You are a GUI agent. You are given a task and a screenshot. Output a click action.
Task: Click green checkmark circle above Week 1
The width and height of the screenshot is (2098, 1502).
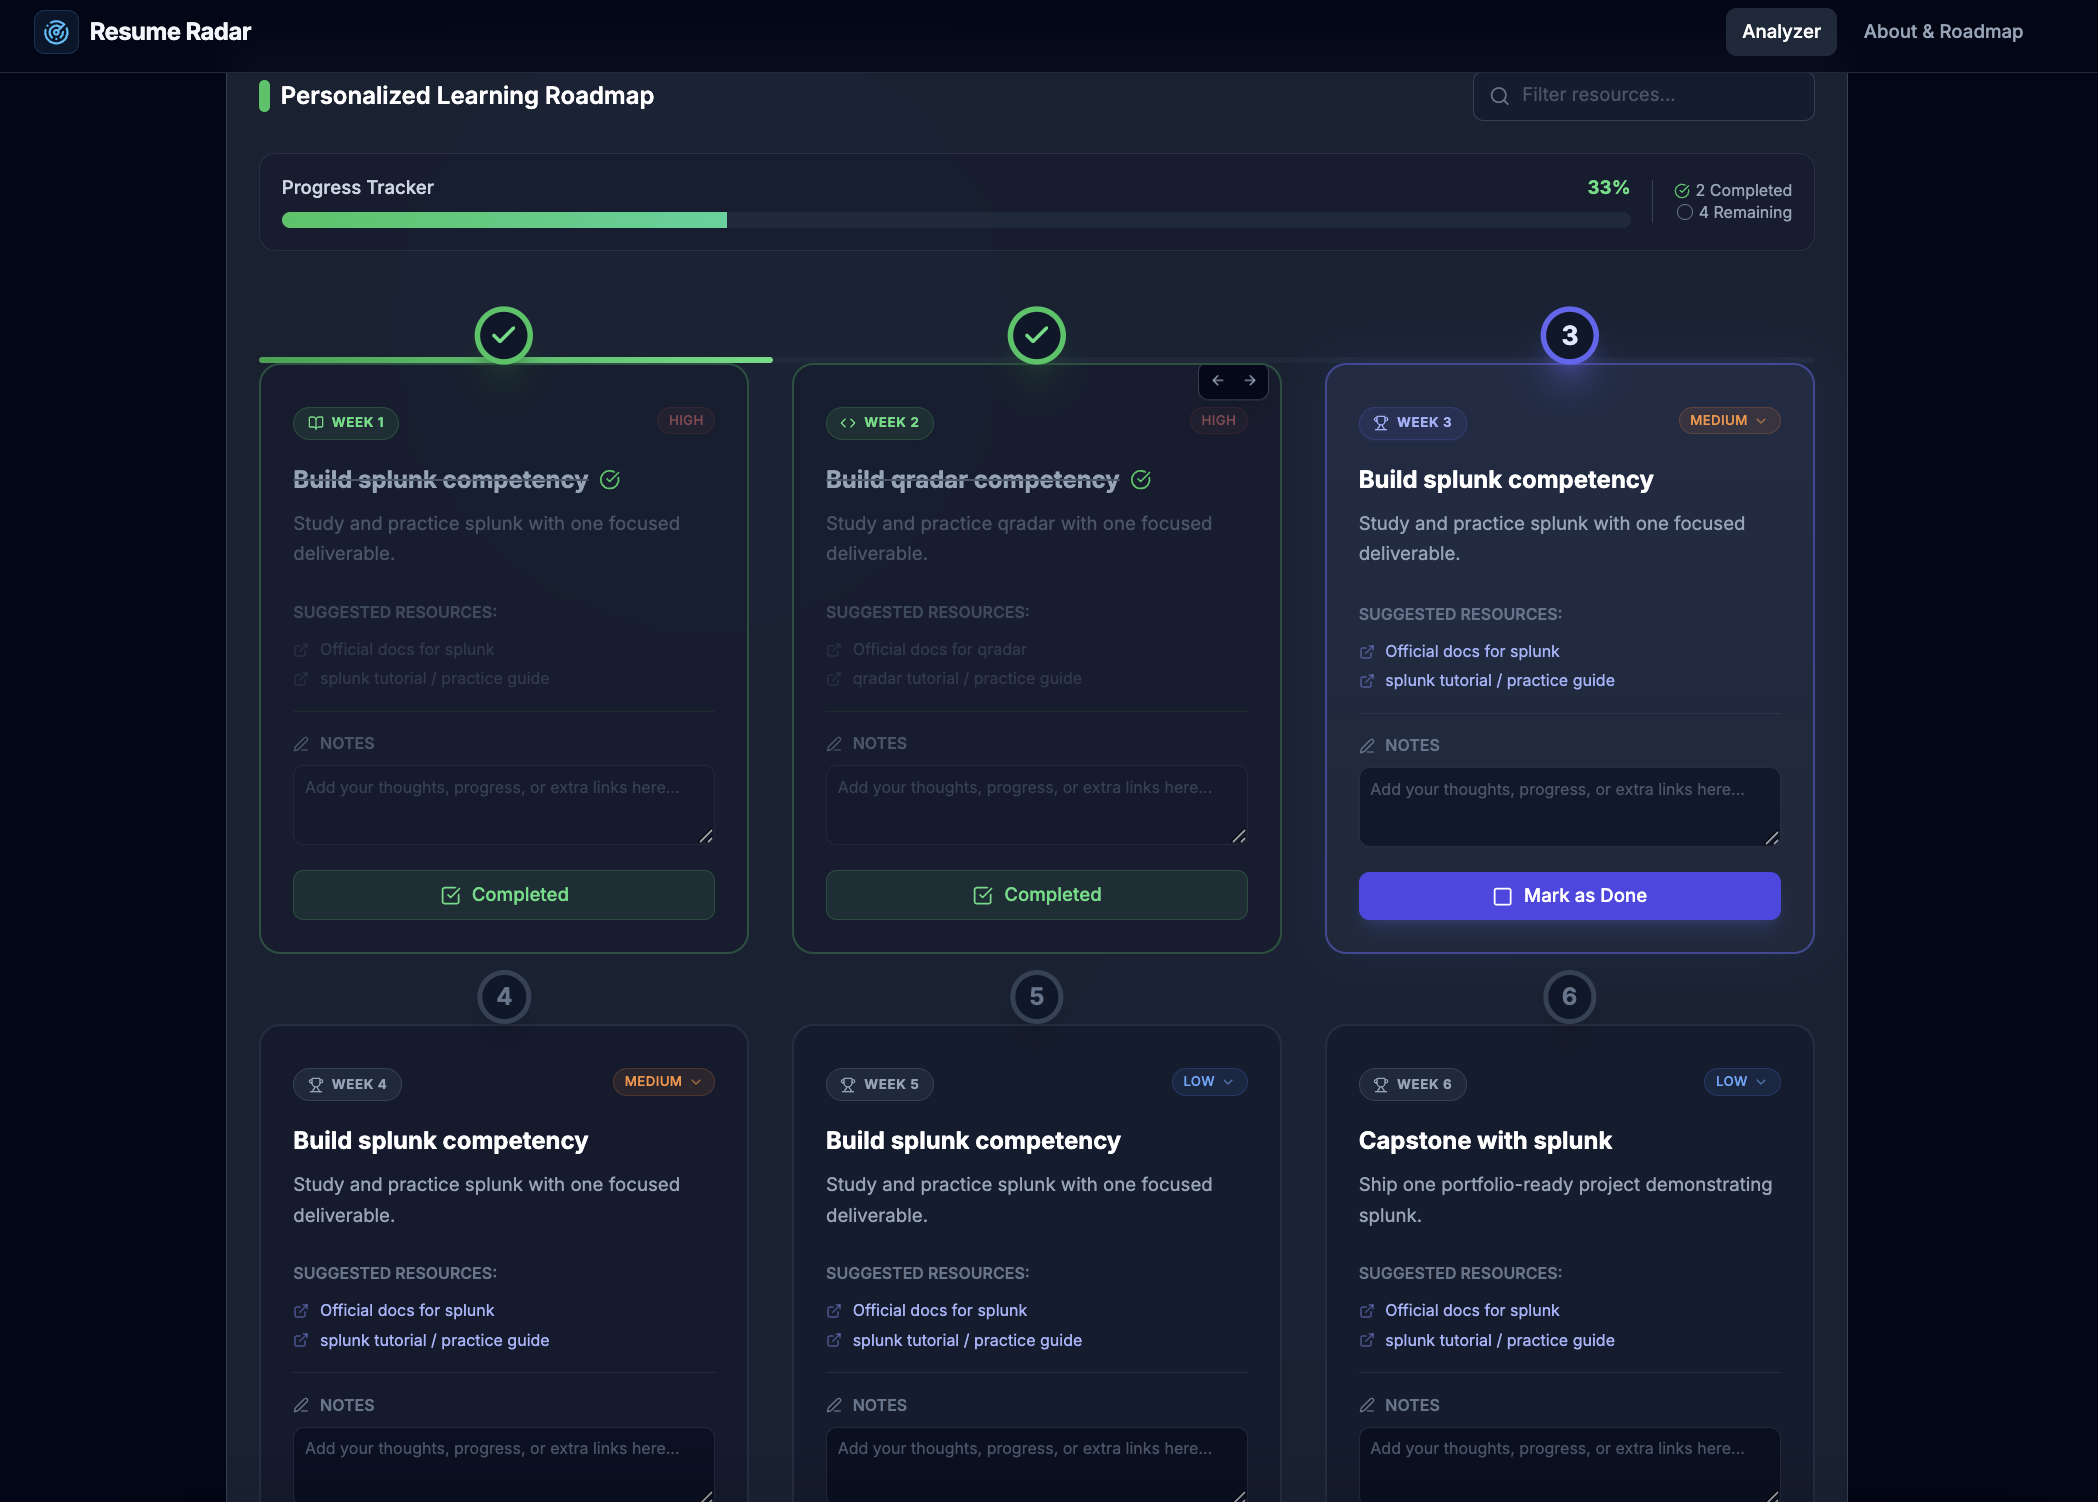point(503,335)
